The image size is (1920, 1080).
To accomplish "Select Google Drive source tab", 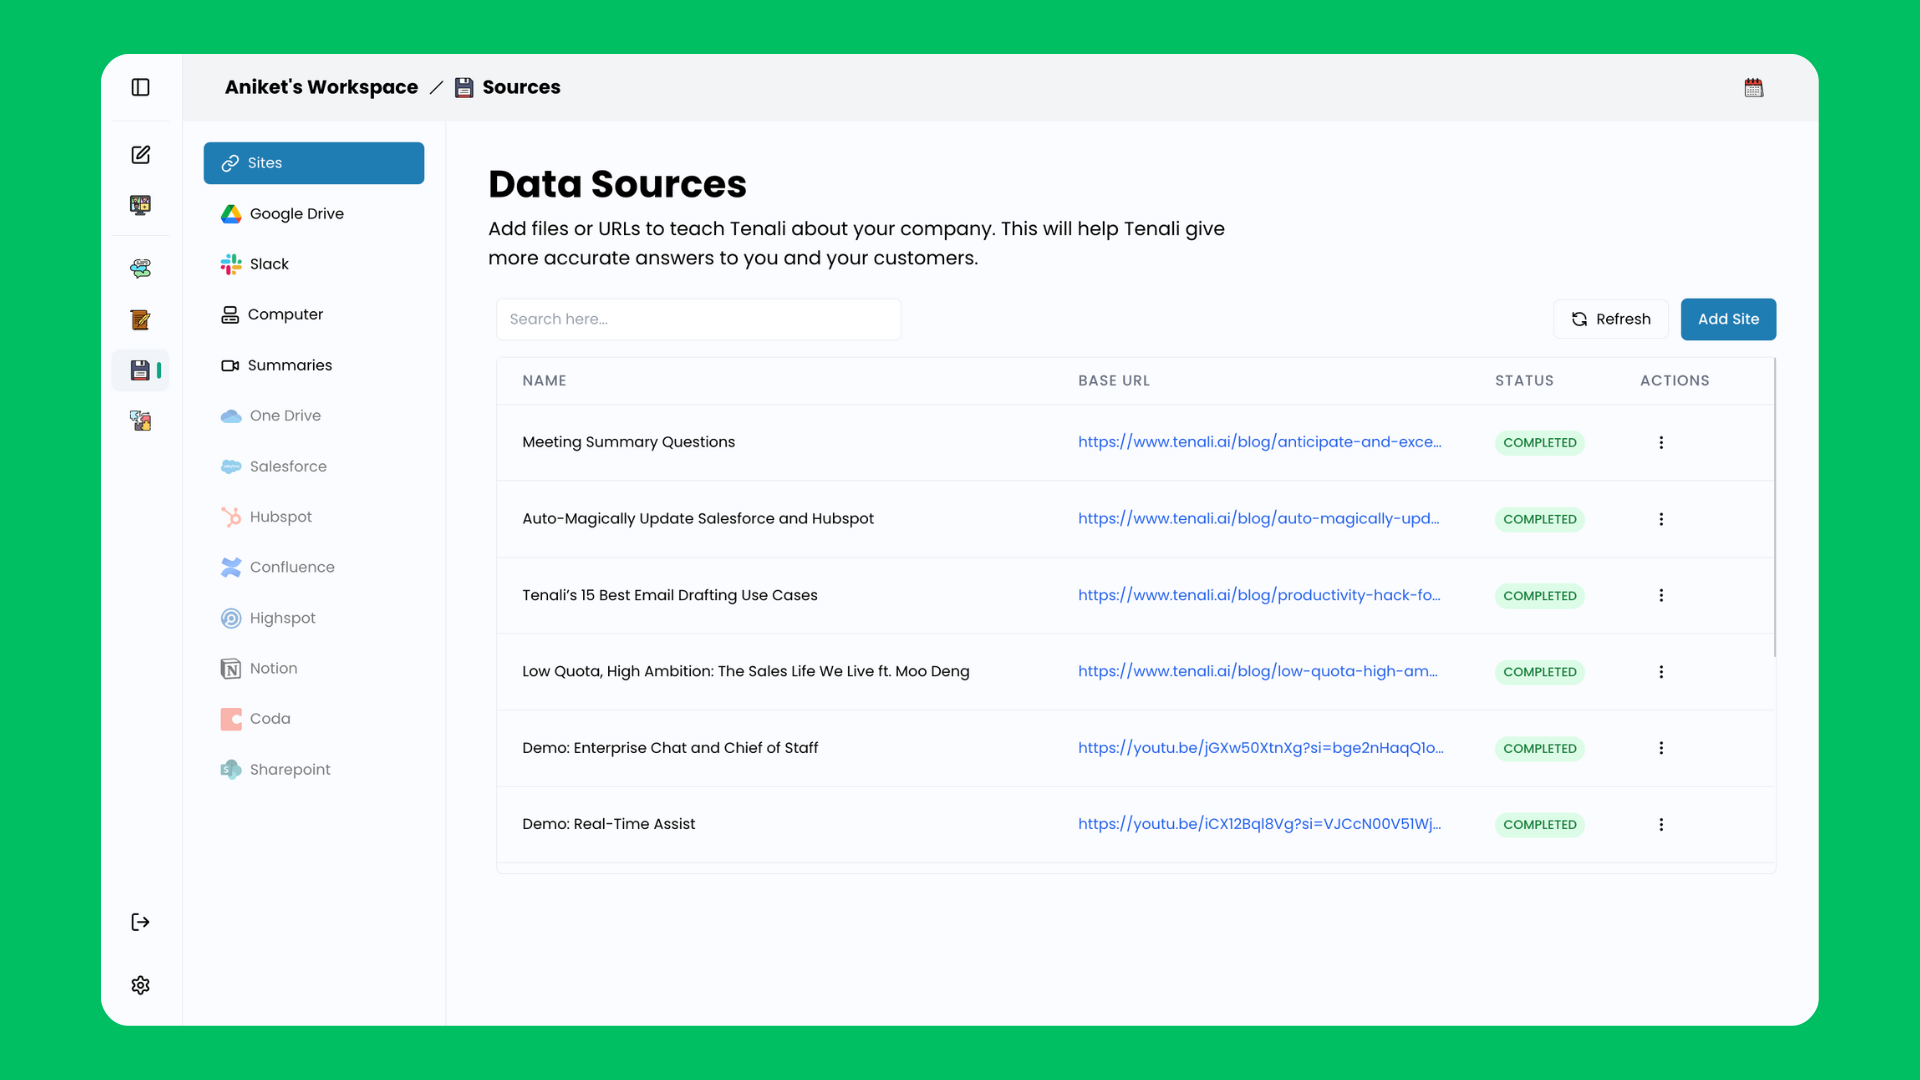I will pyautogui.click(x=296, y=213).
